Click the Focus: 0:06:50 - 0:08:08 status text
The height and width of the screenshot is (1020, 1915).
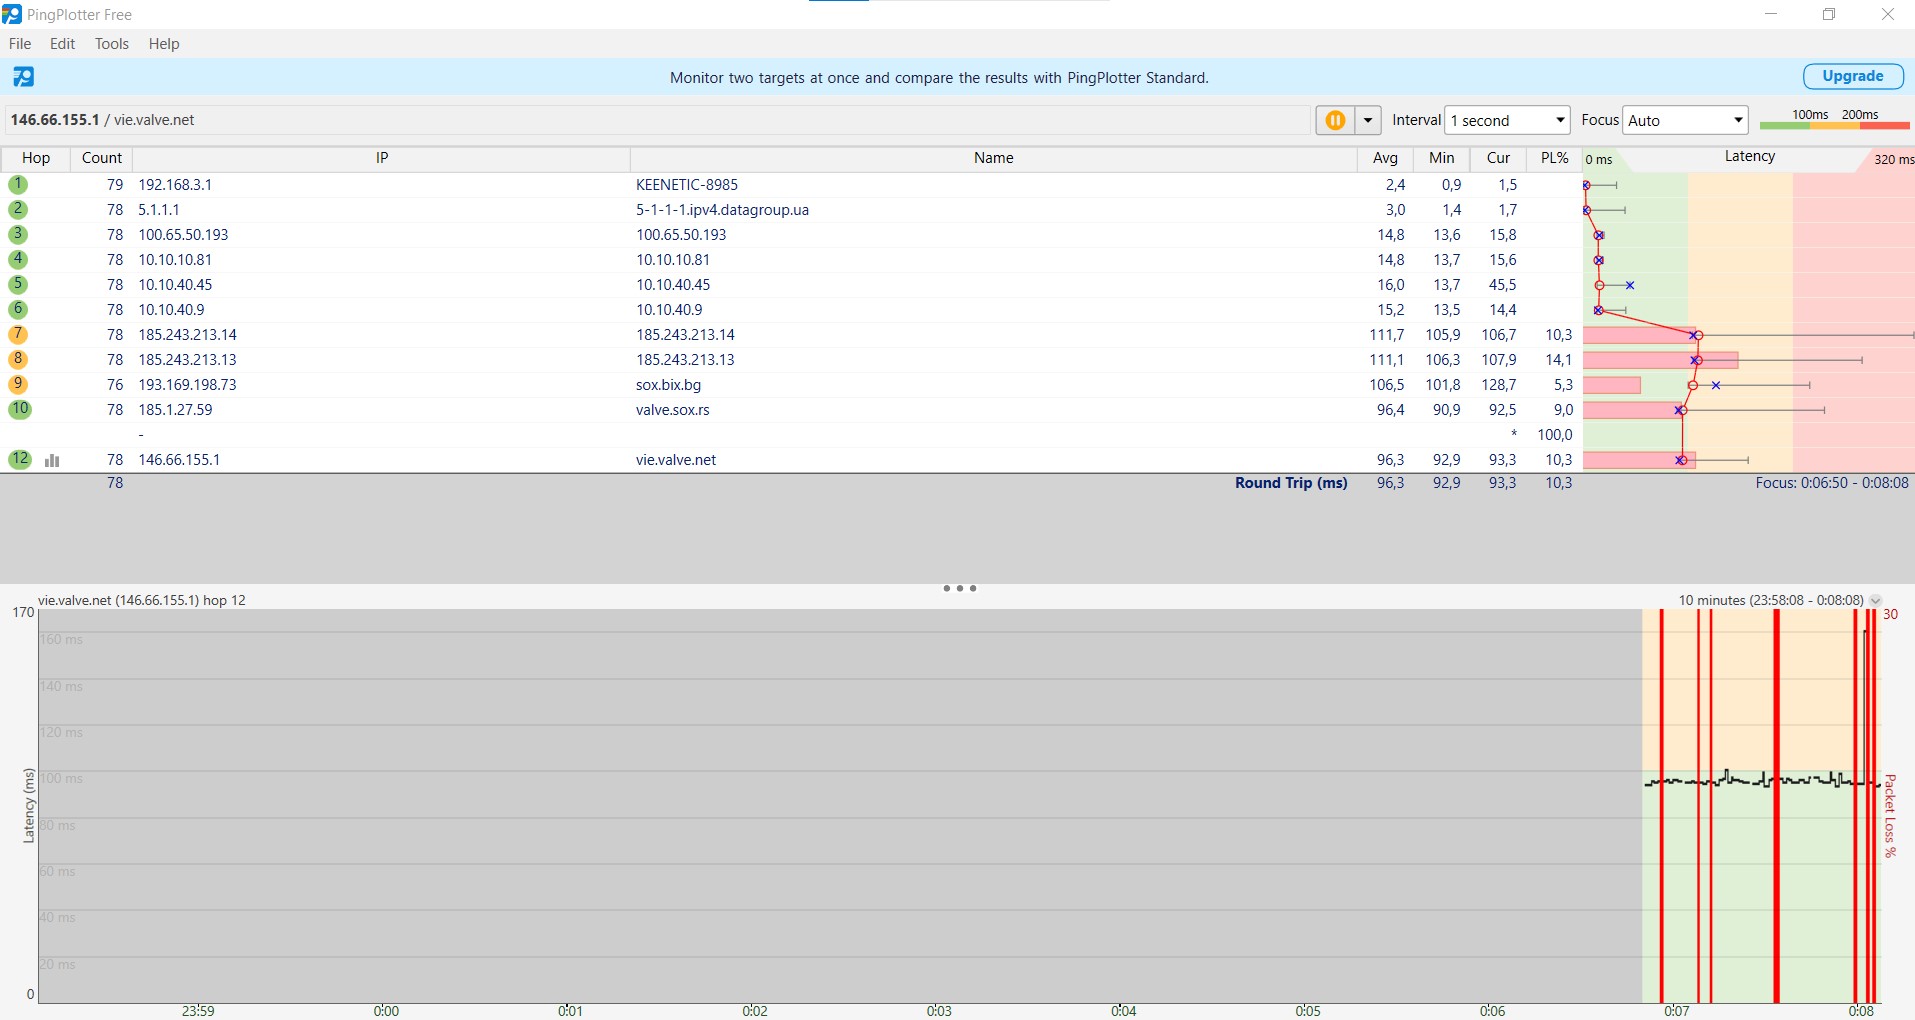pyautogui.click(x=1832, y=482)
